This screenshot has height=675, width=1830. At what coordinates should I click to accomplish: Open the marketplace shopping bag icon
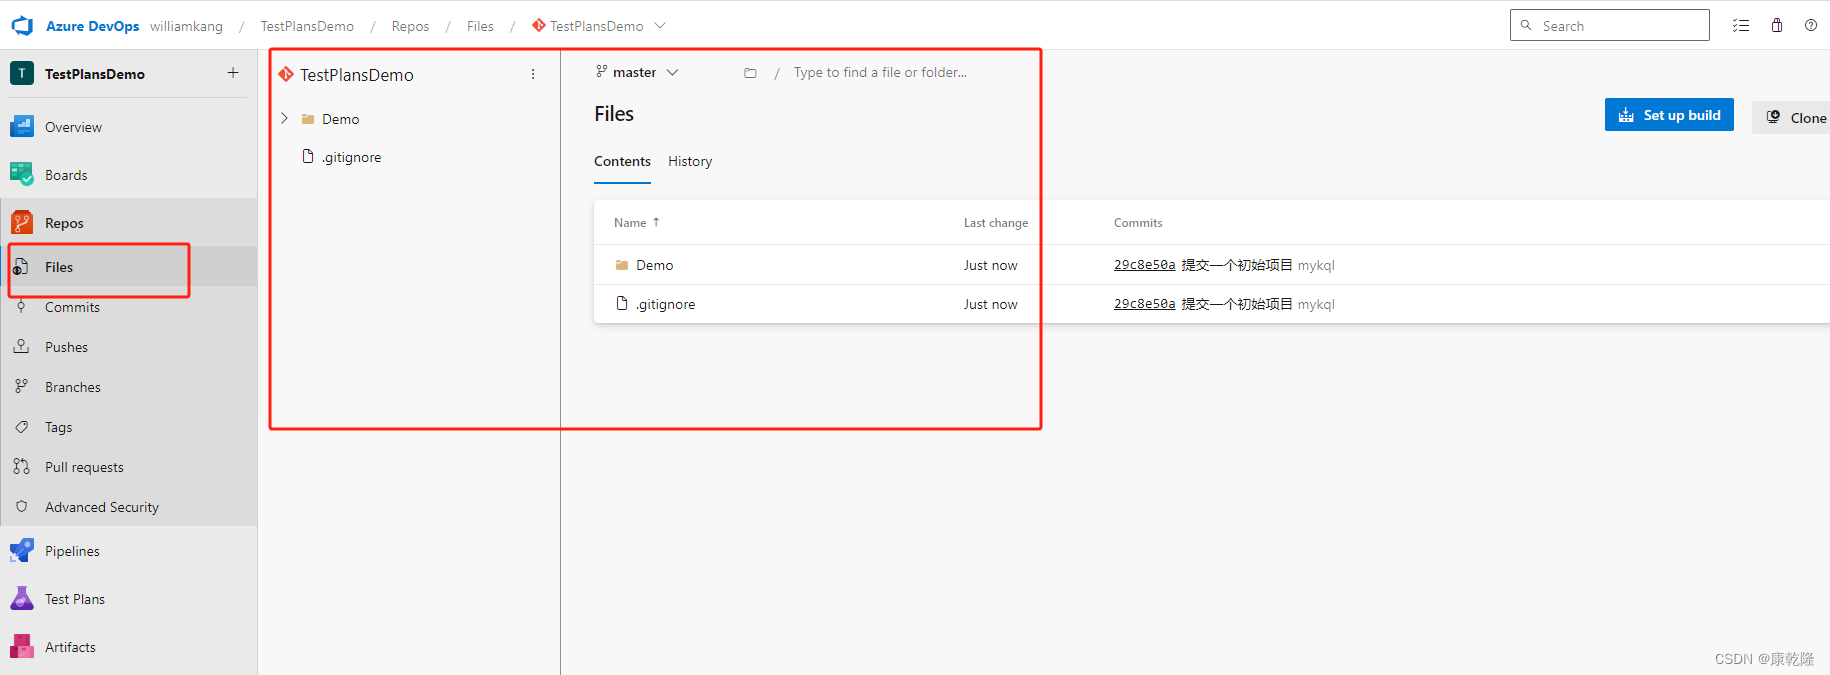pos(1777,26)
